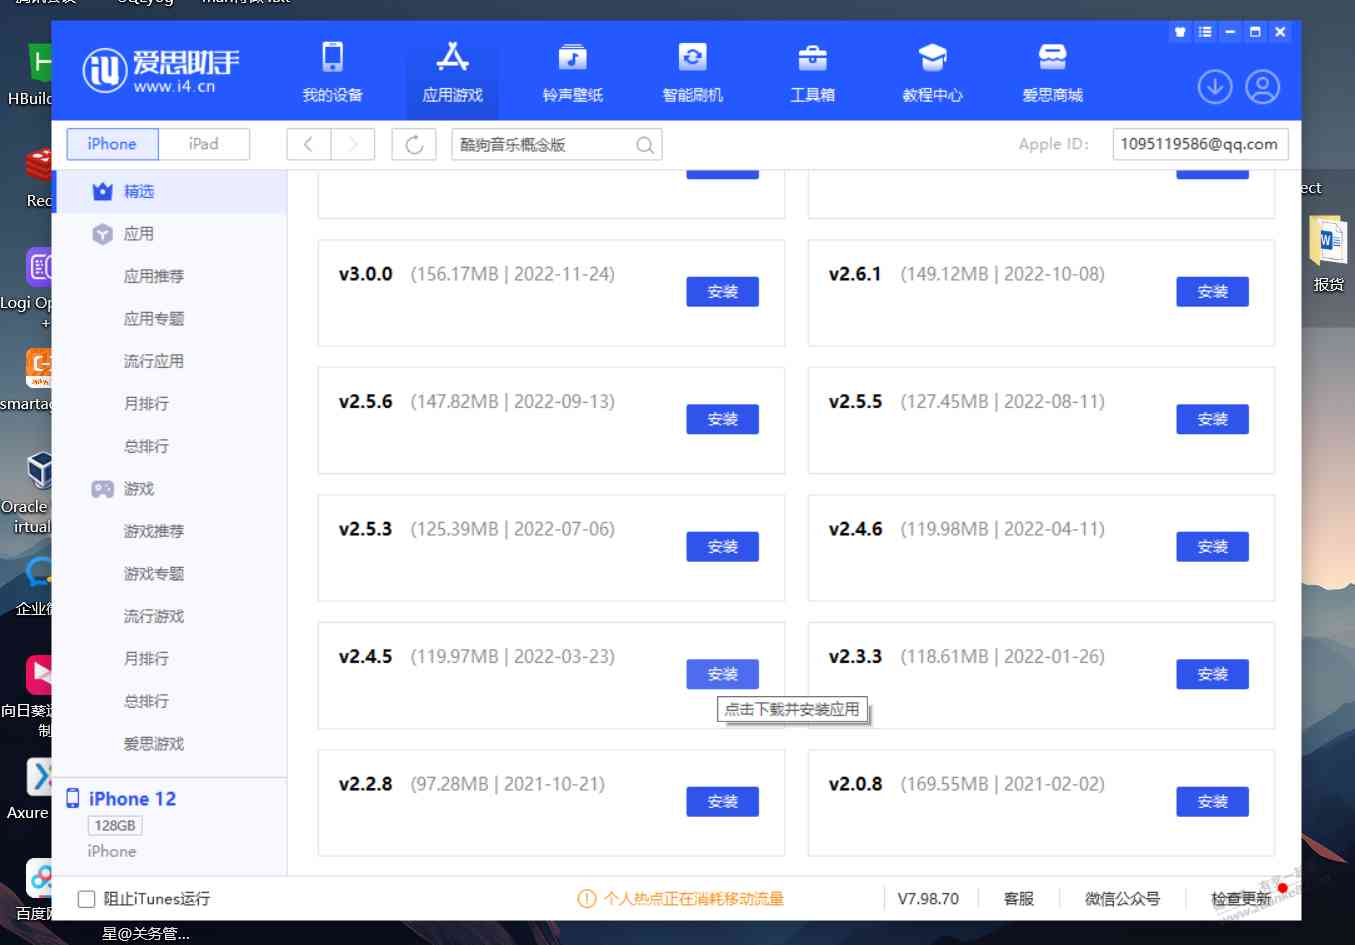This screenshot has width=1355, height=945.
Task: Install version v2.3.3
Action: click(x=1212, y=674)
